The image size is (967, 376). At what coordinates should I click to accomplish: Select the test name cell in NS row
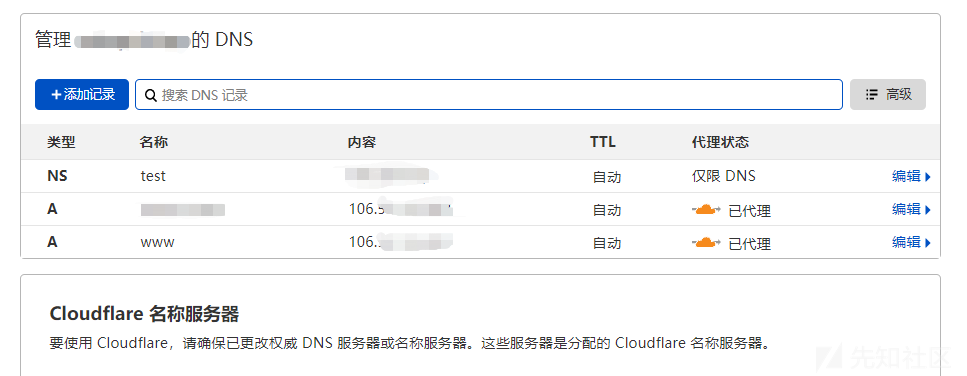(153, 176)
